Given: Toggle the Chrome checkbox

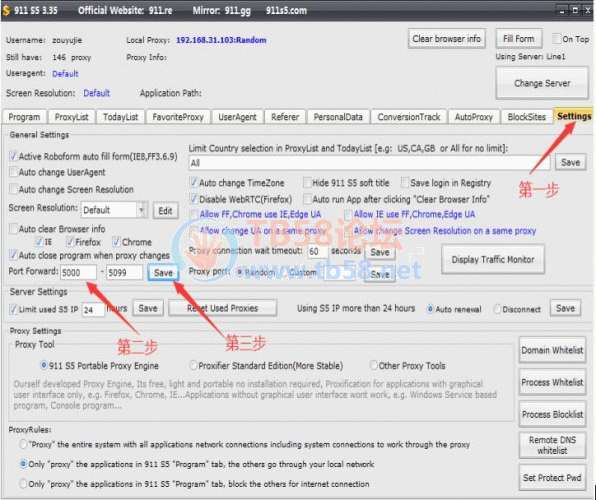Looking at the screenshot, I should point(116,242).
